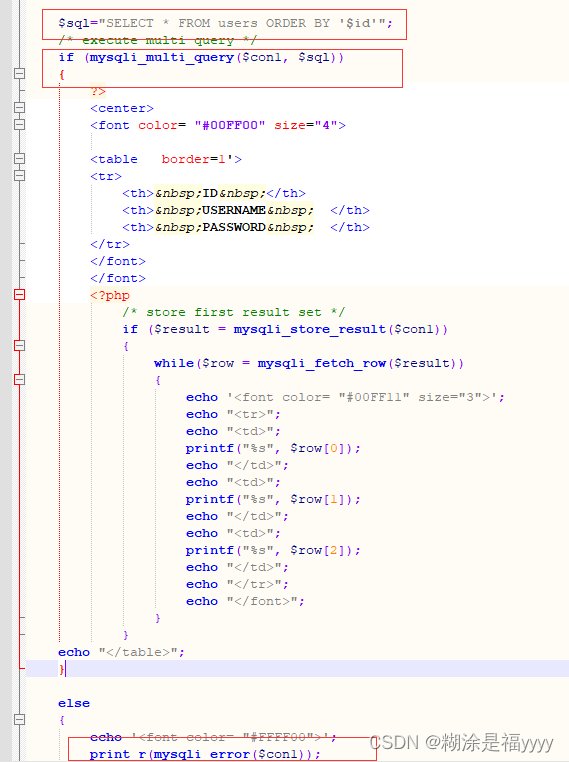Collapse the red <?php block fold marker
Viewport: 569px width, 762px height.
pyautogui.click(x=19, y=295)
